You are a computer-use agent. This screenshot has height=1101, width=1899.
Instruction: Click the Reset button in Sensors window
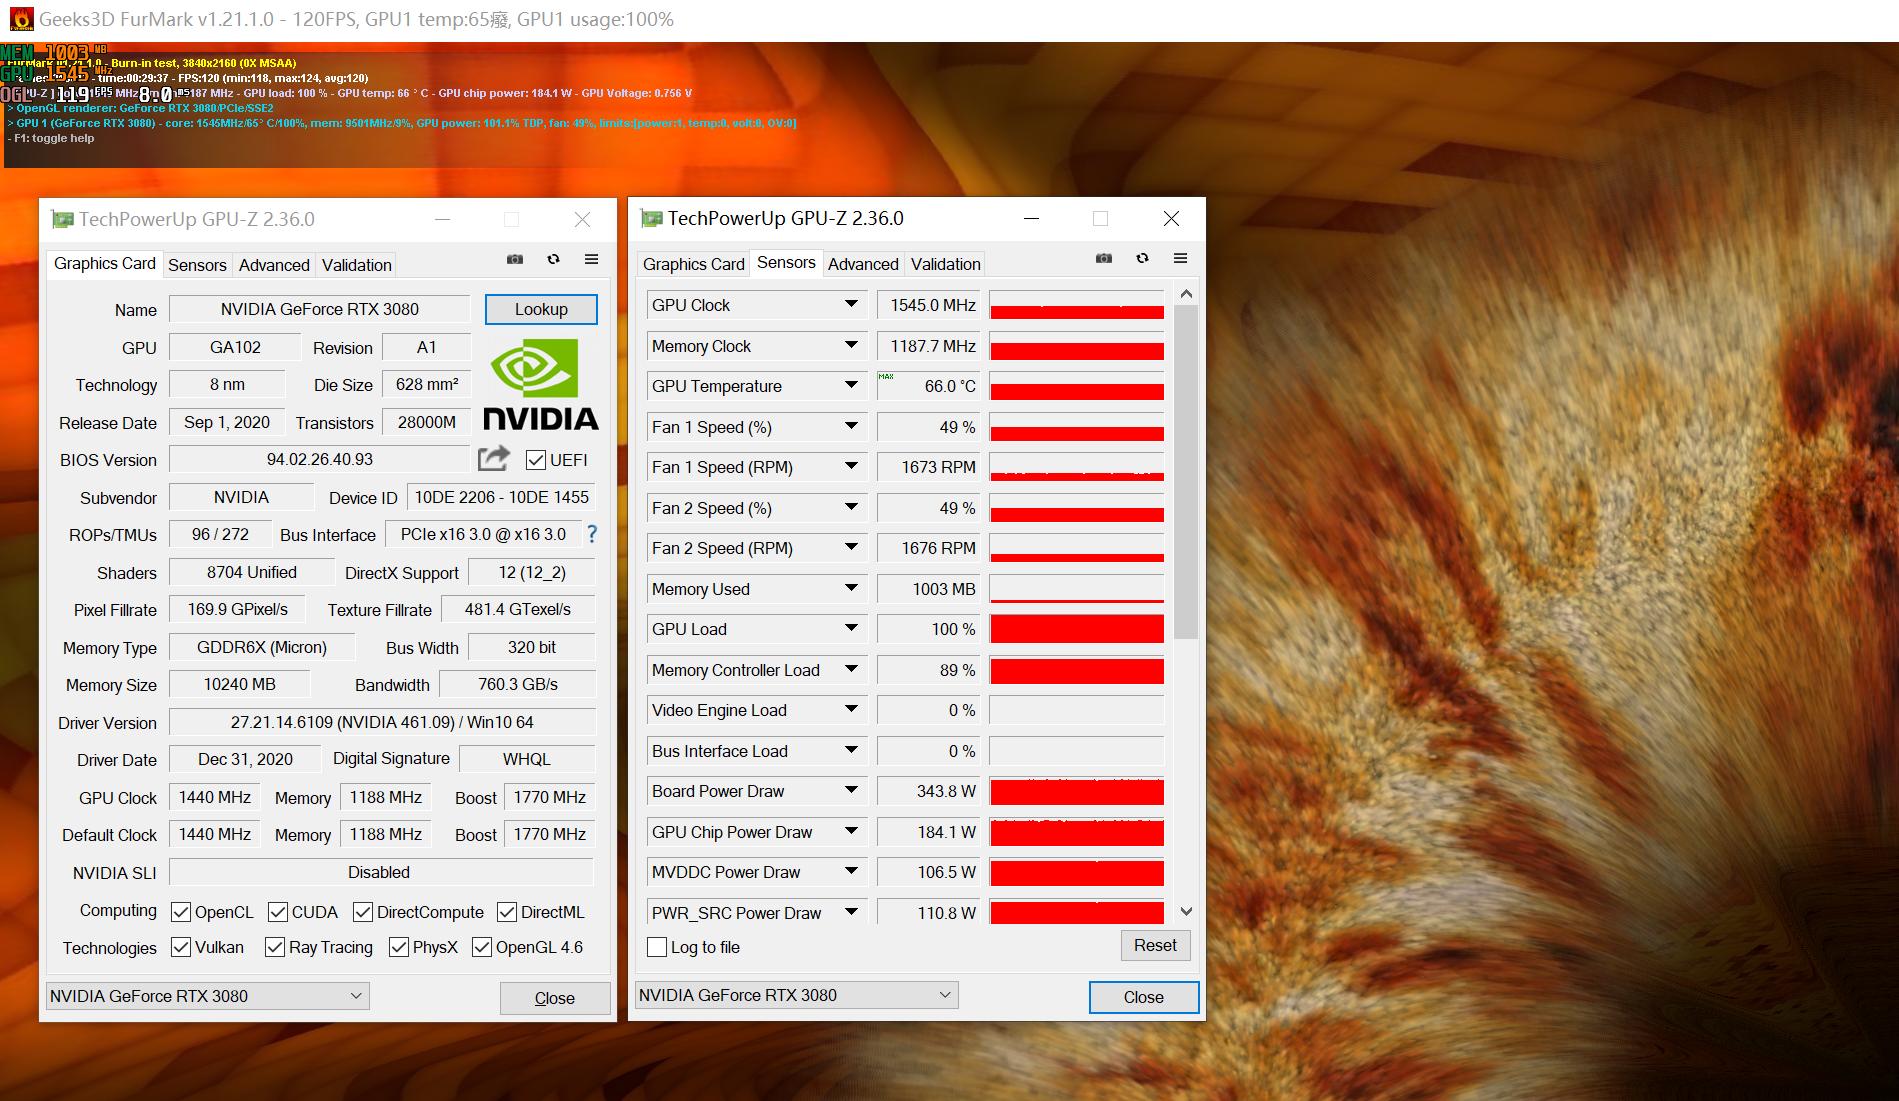1155,945
